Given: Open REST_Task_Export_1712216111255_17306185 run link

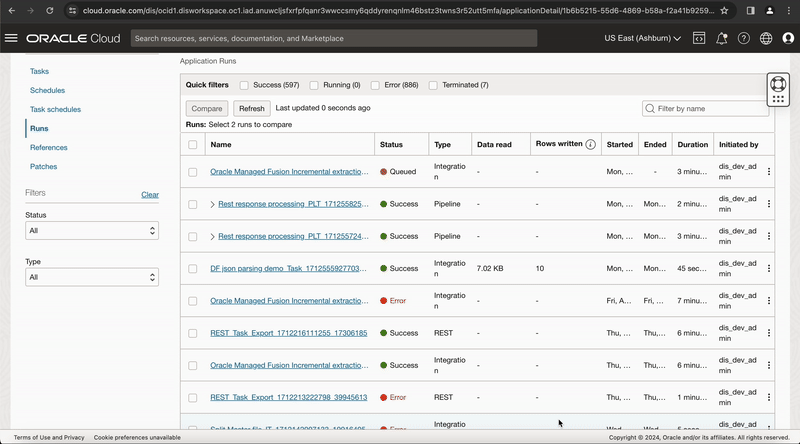Looking at the screenshot, I should pyautogui.click(x=289, y=333).
